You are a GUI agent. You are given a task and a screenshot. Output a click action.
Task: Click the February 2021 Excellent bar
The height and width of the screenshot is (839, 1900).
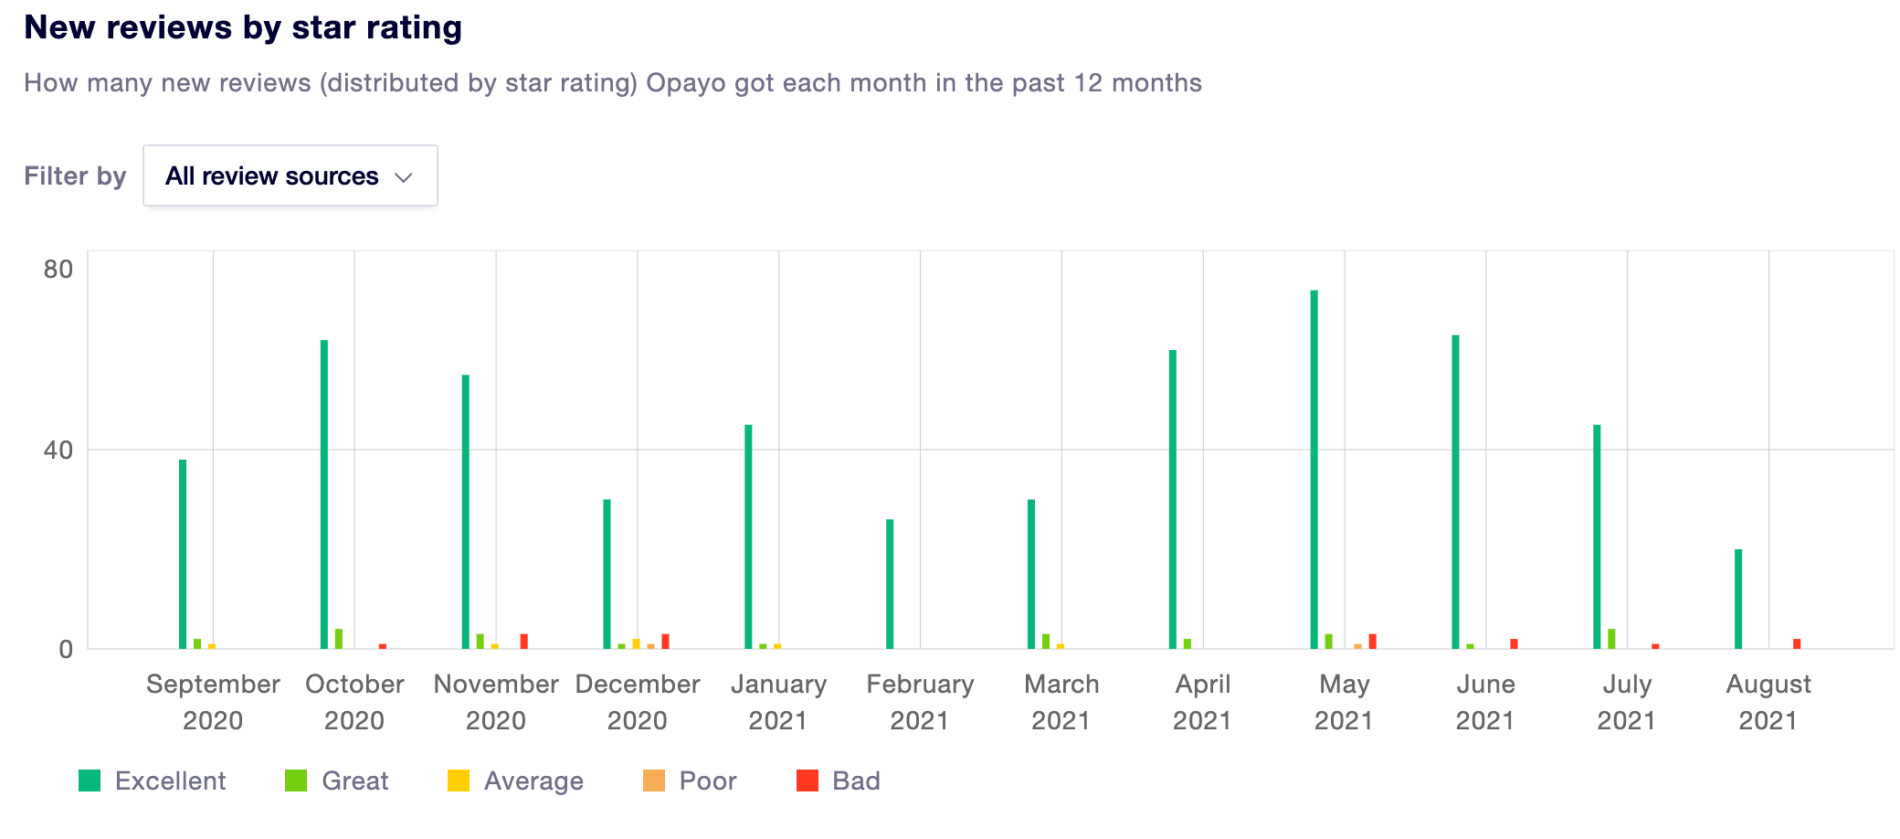click(890, 584)
